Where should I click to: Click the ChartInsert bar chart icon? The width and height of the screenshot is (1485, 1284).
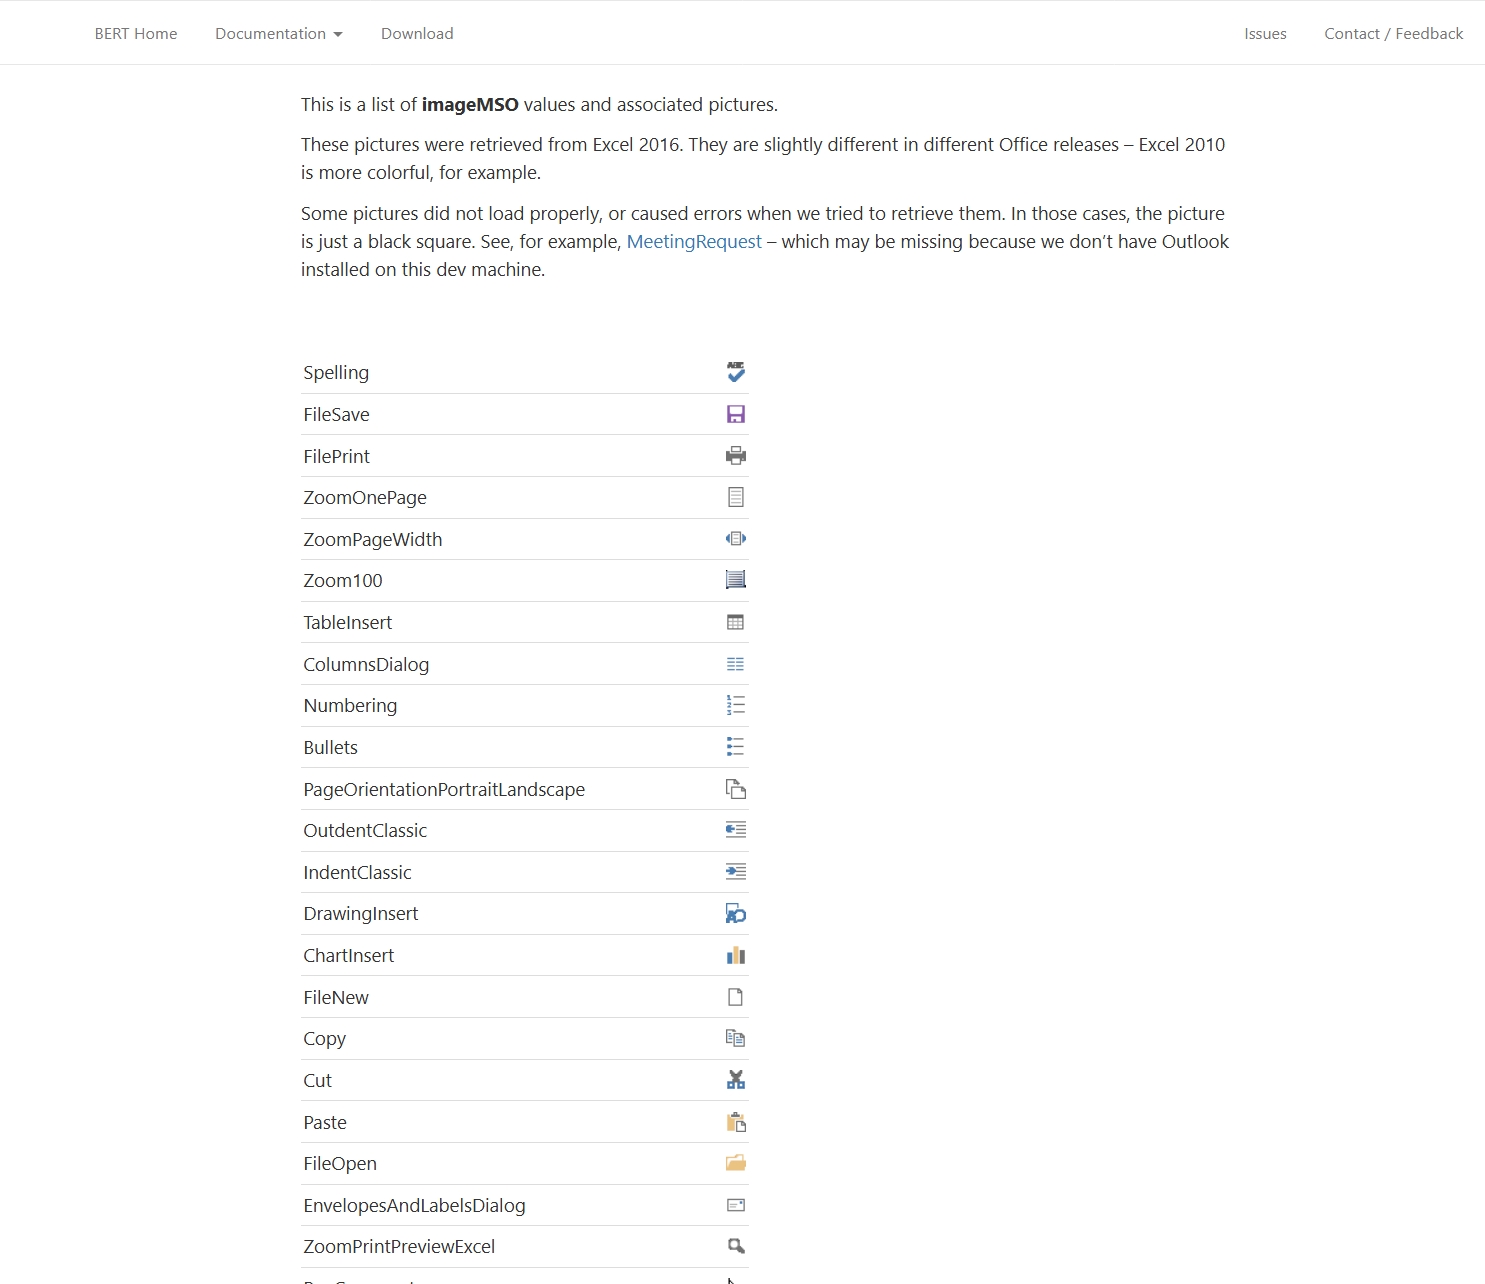point(736,955)
